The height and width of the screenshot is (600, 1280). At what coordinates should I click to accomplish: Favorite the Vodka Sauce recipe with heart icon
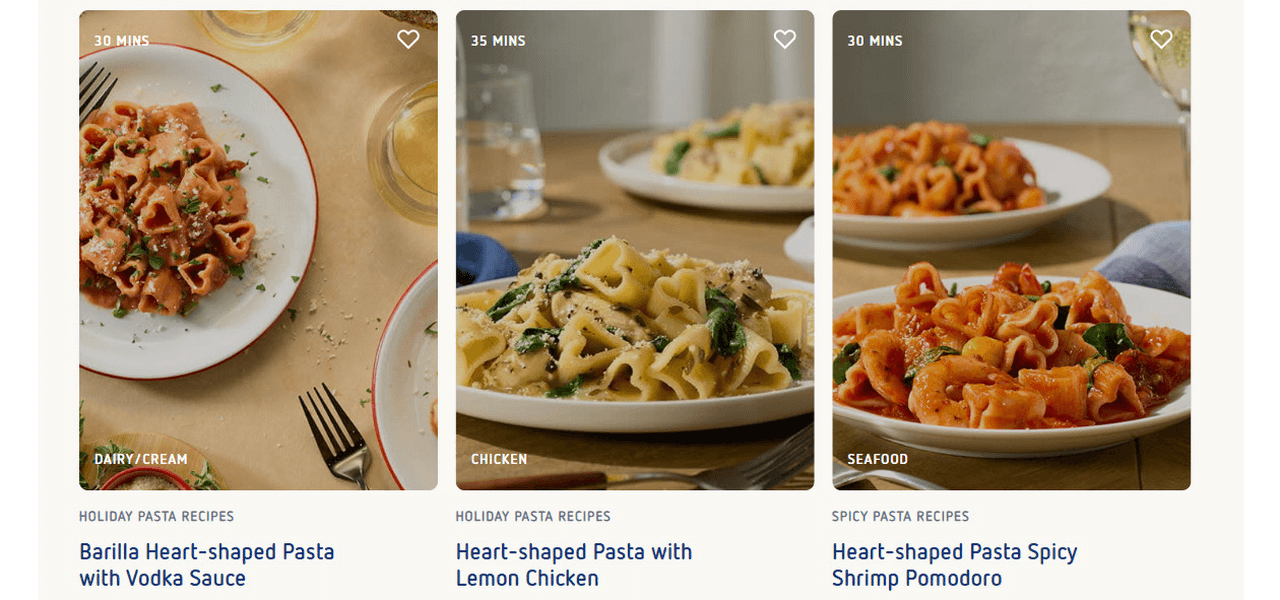point(408,39)
